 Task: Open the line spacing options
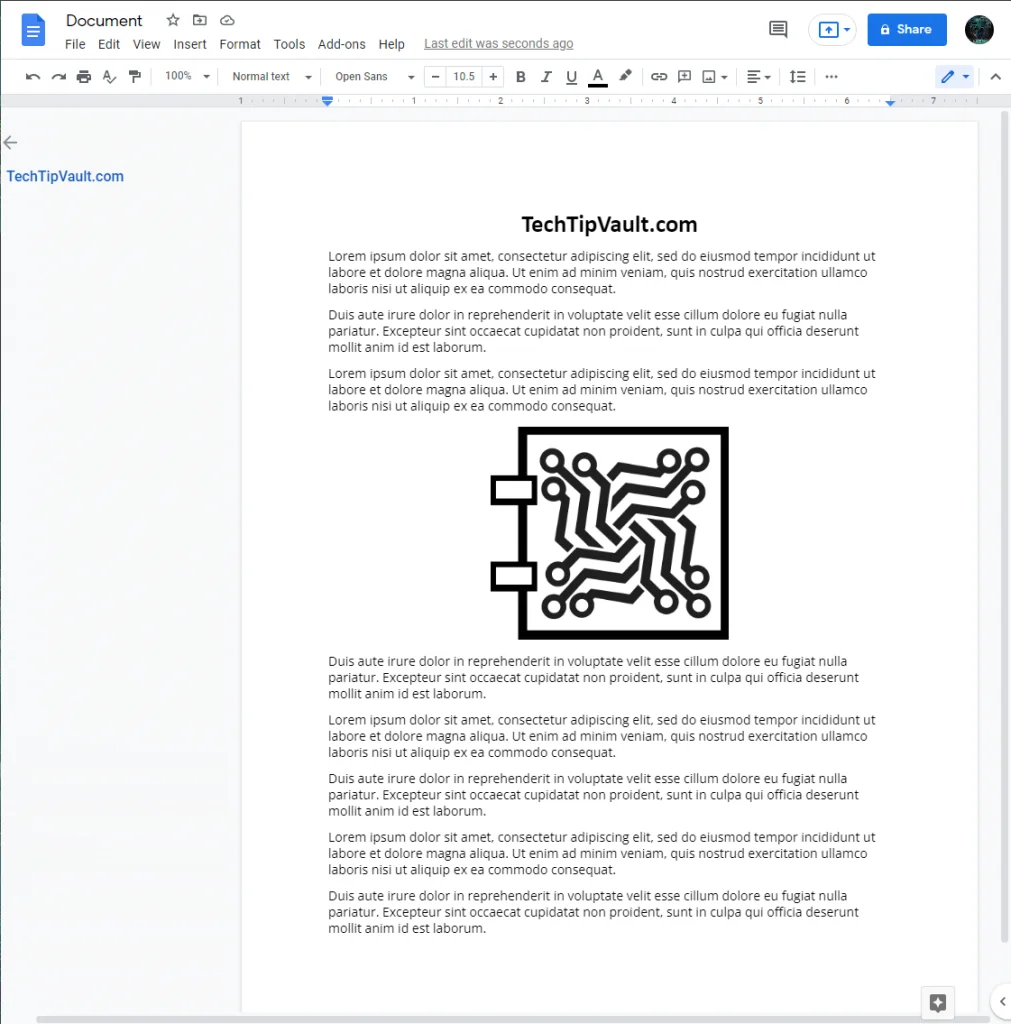point(797,77)
